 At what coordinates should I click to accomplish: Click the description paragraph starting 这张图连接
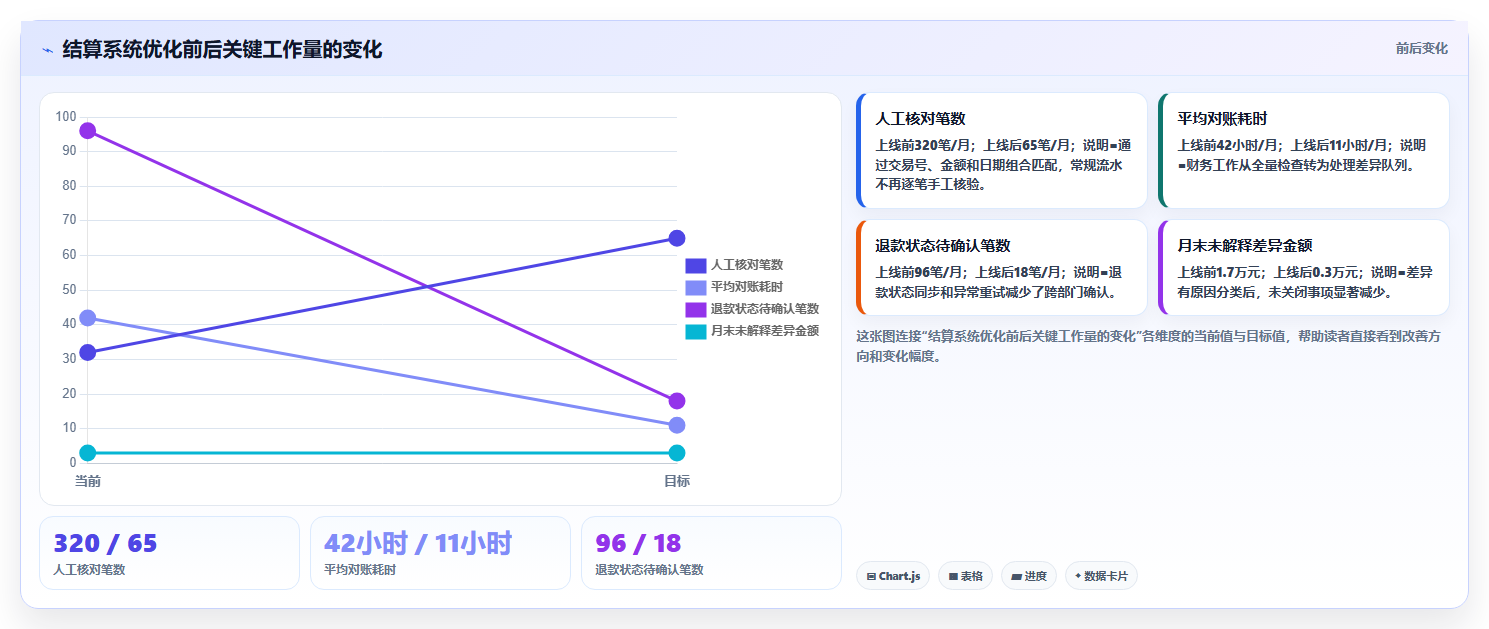[x=1149, y=346]
